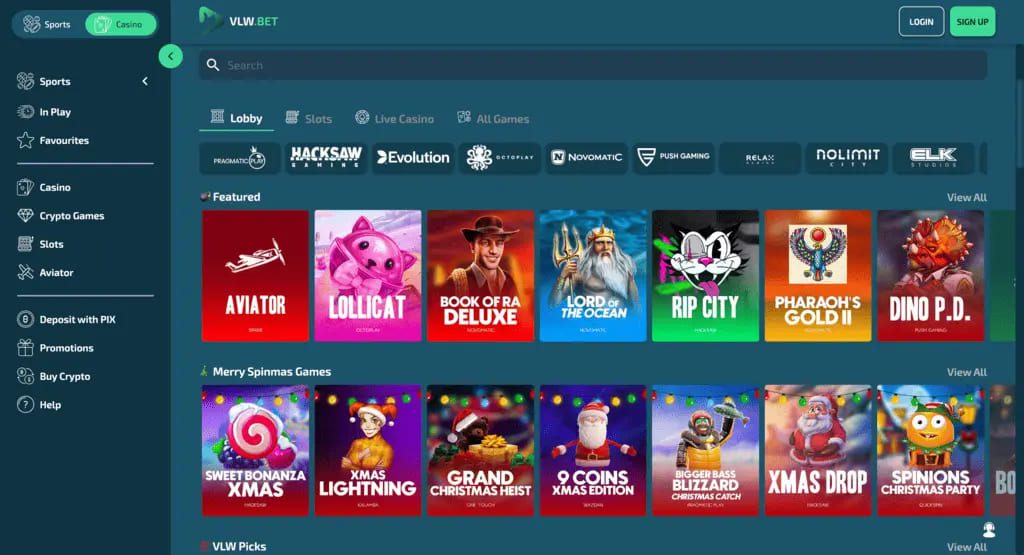Screen dimensions: 1024x555
Task: Launch Lord of the Ocean thumbnail
Action: click(x=593, y=276)
